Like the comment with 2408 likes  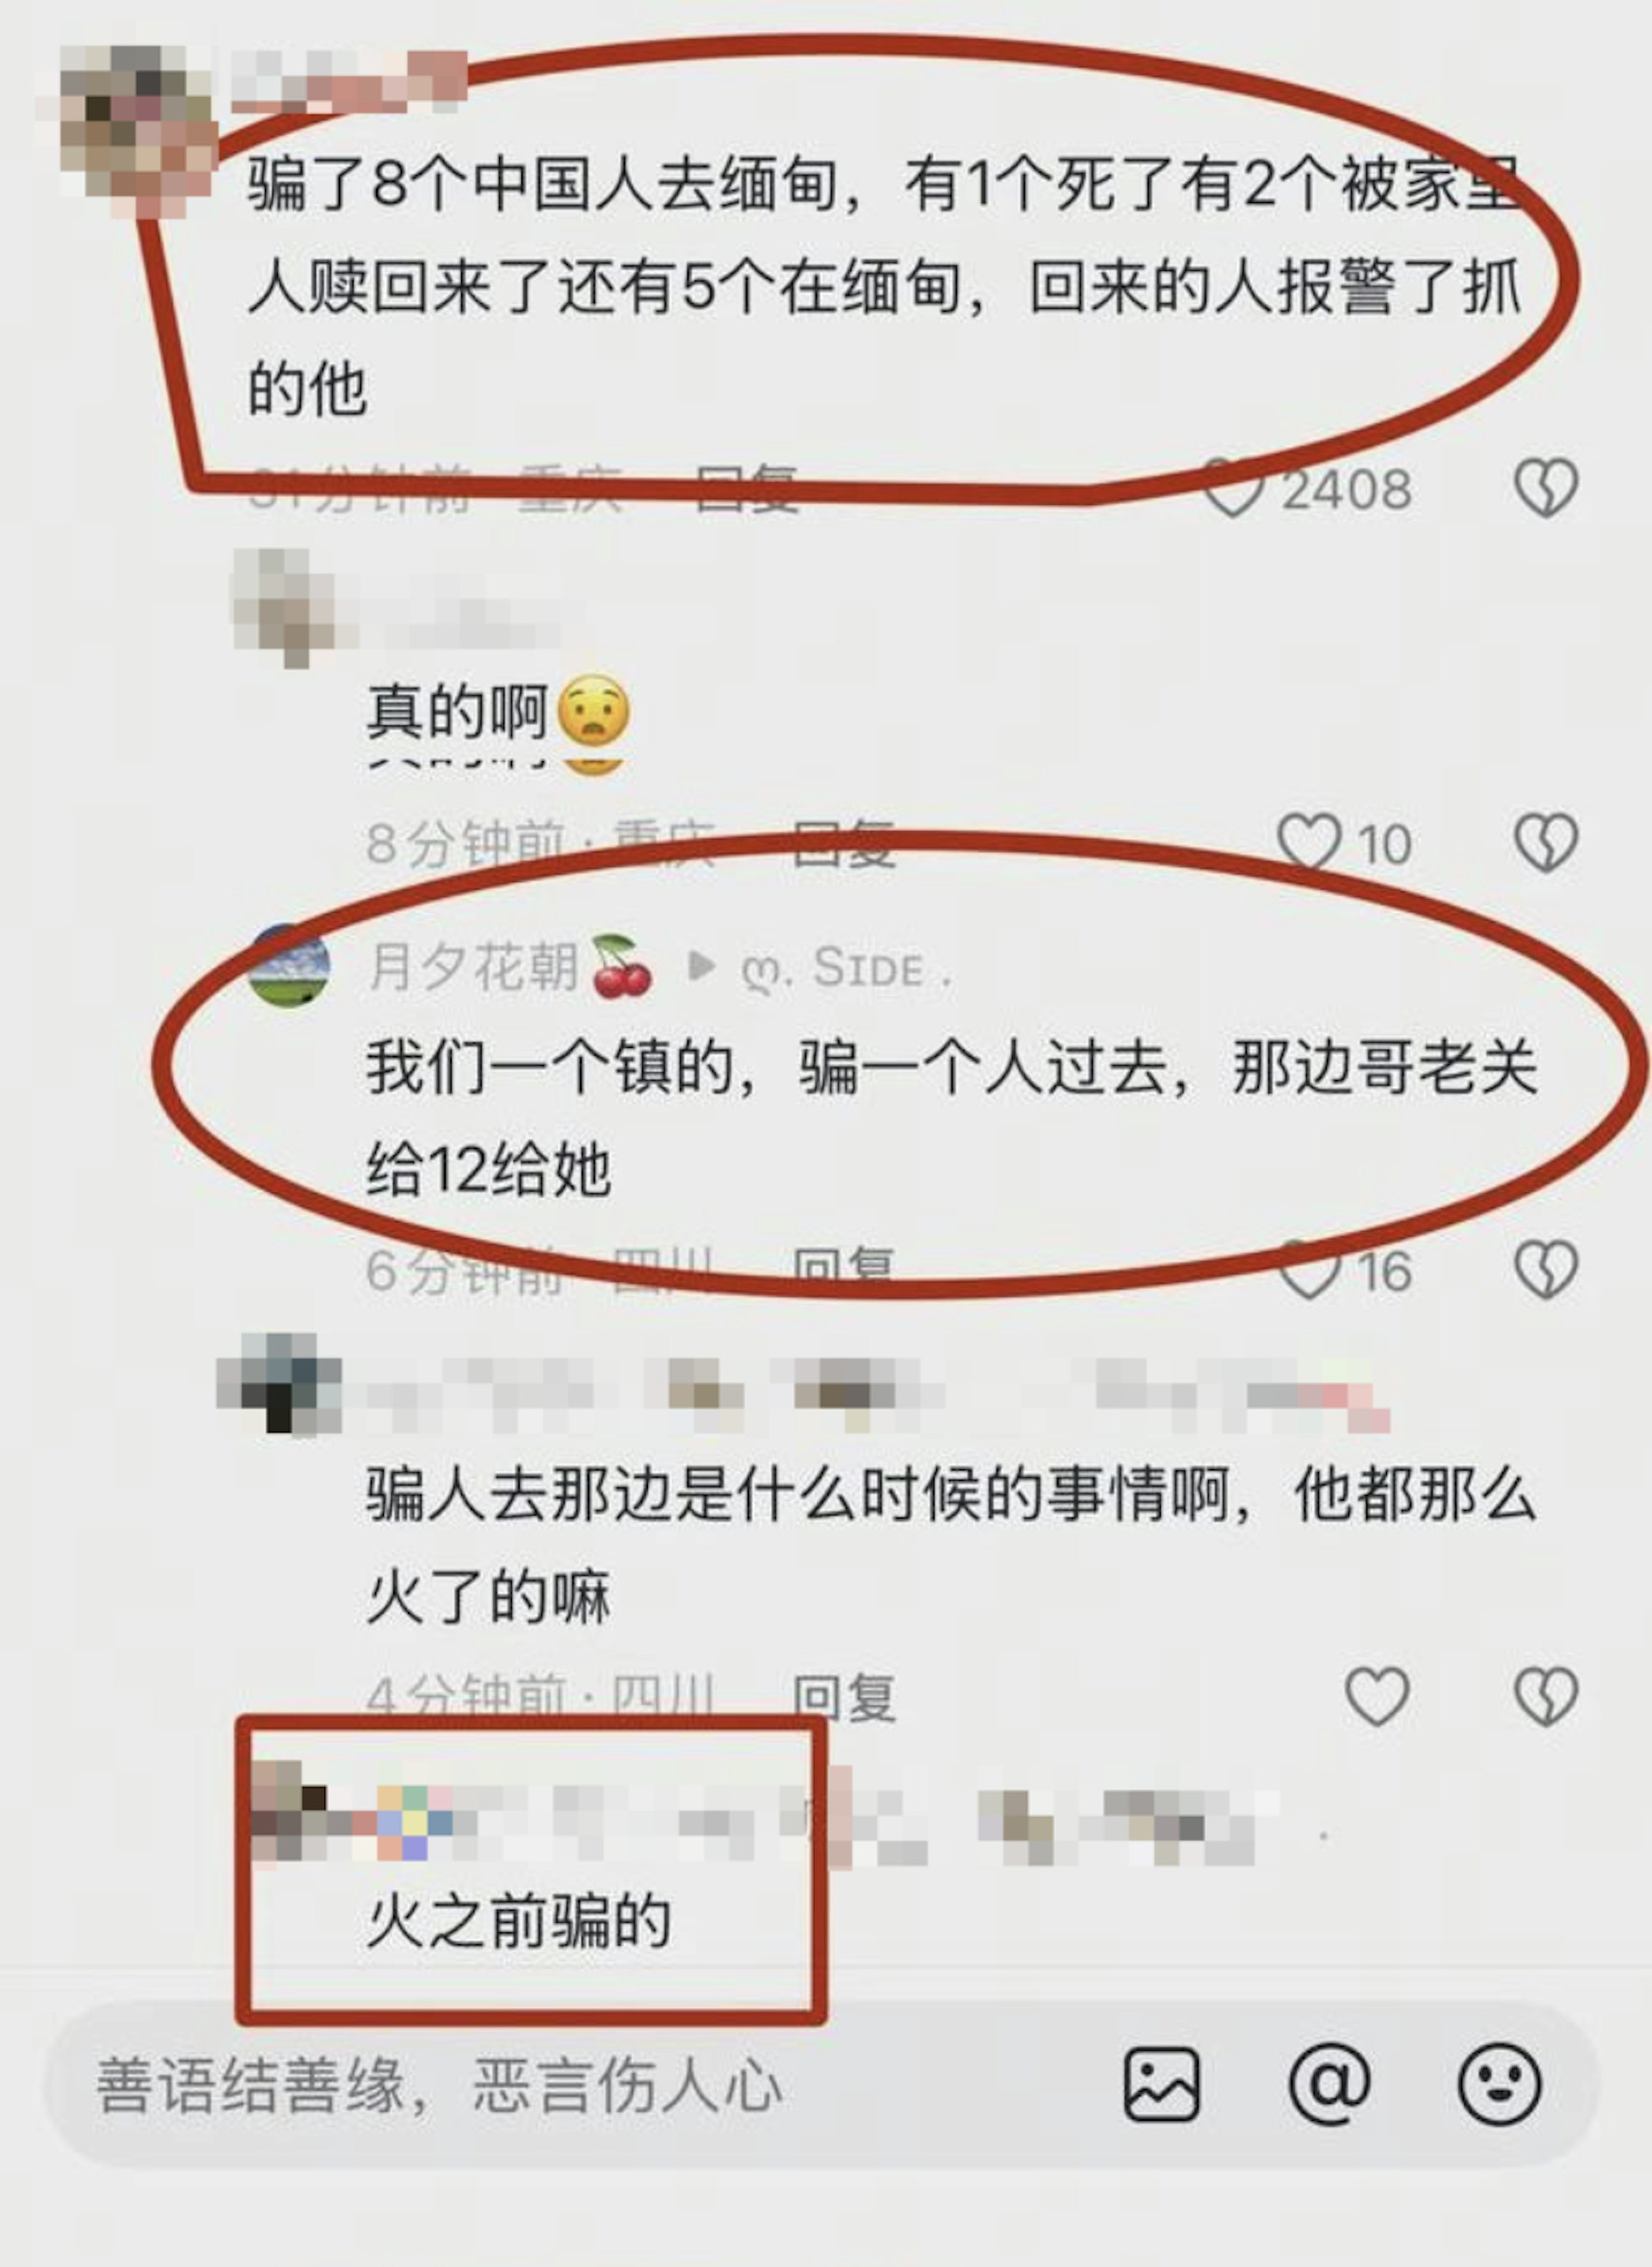[x=1233, y=488]
